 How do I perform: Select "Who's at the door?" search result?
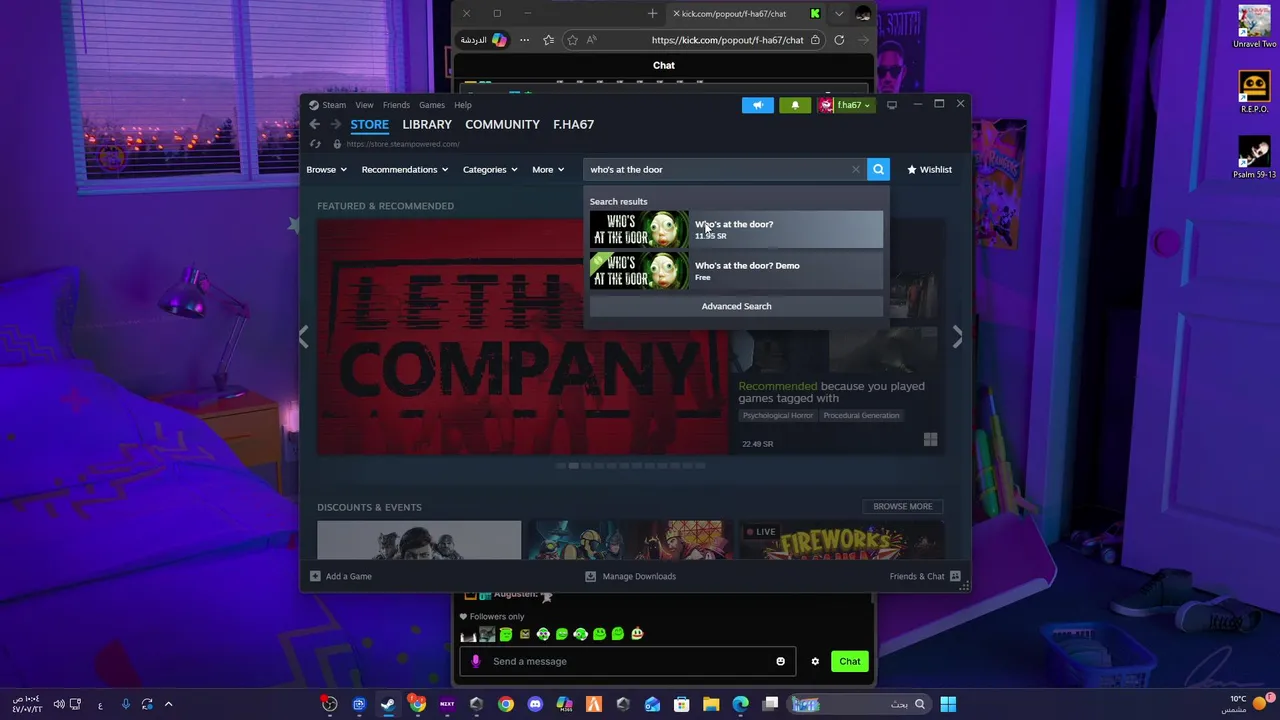(x=736, y=229)
